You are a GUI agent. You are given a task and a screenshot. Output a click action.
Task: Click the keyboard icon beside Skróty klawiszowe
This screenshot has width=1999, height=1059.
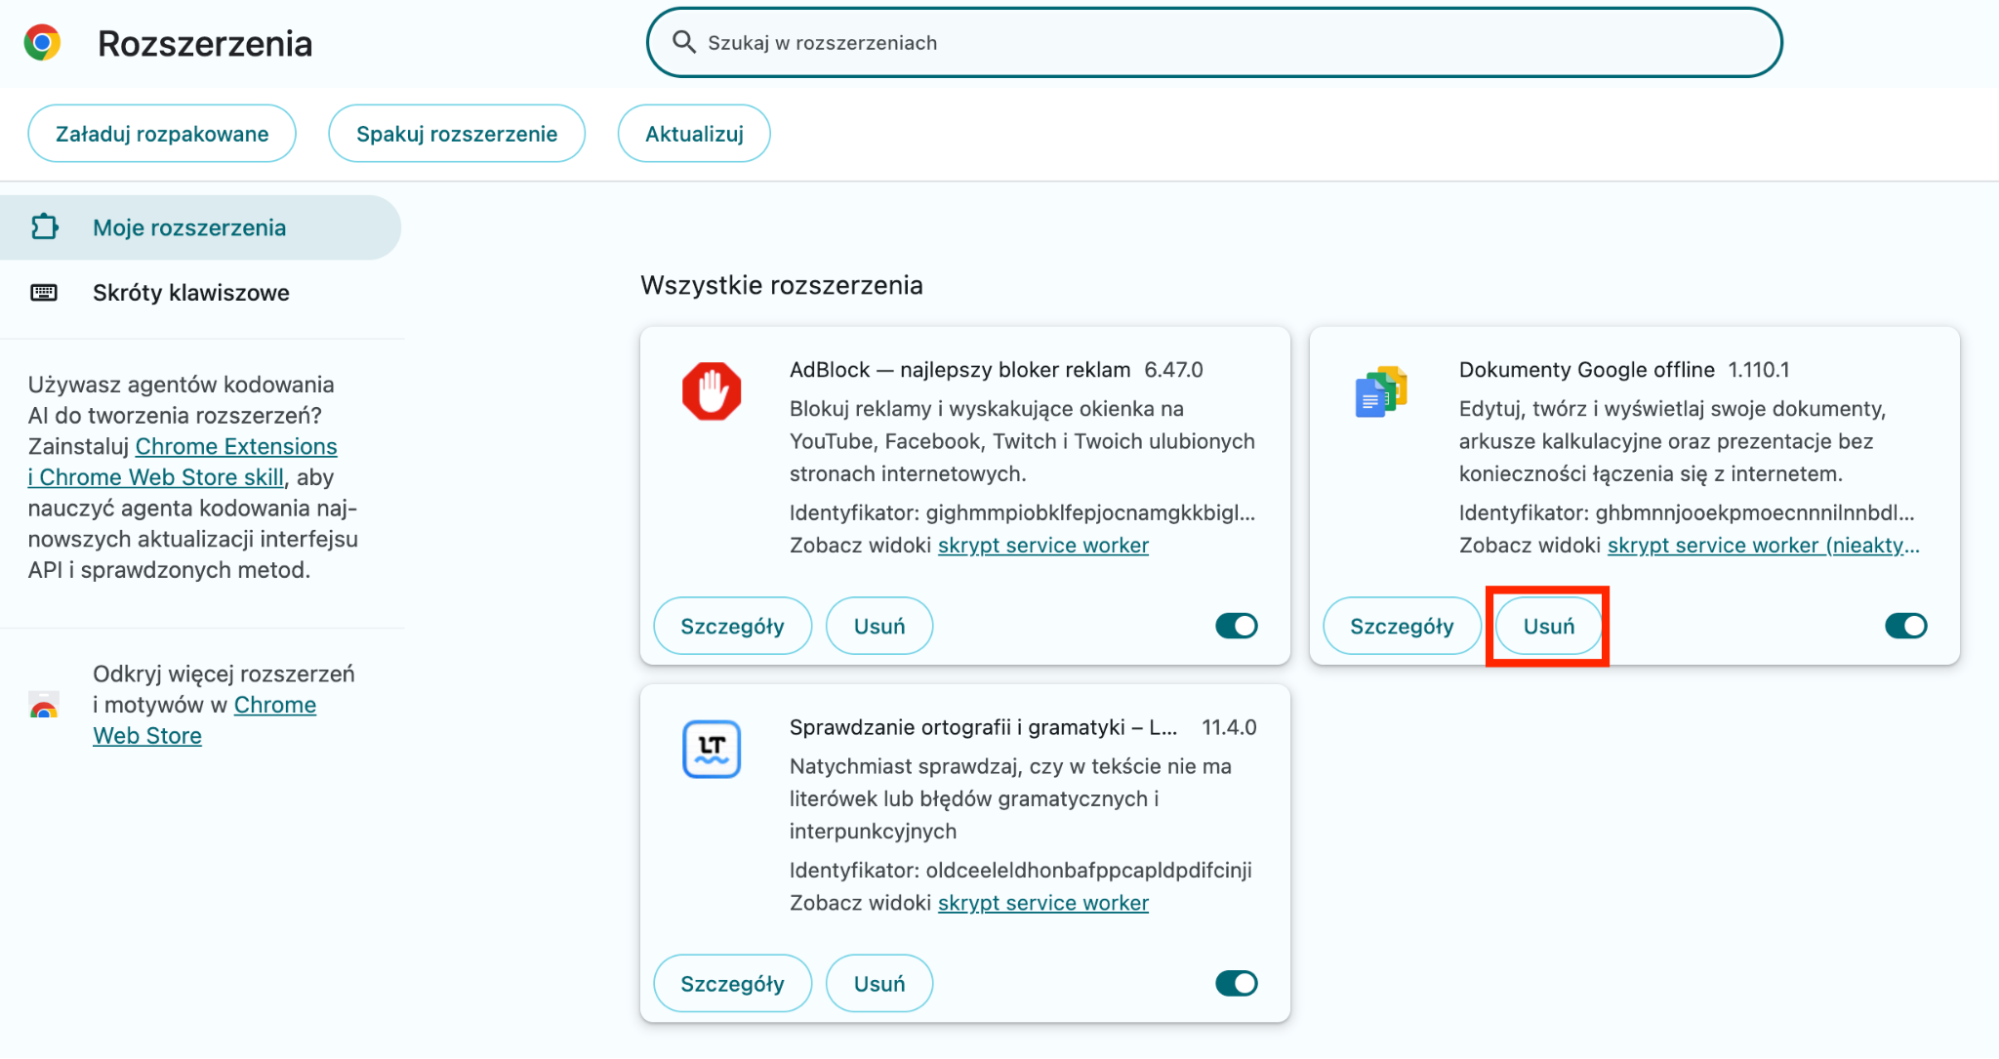pyautogui.click(x=44, y=293)
